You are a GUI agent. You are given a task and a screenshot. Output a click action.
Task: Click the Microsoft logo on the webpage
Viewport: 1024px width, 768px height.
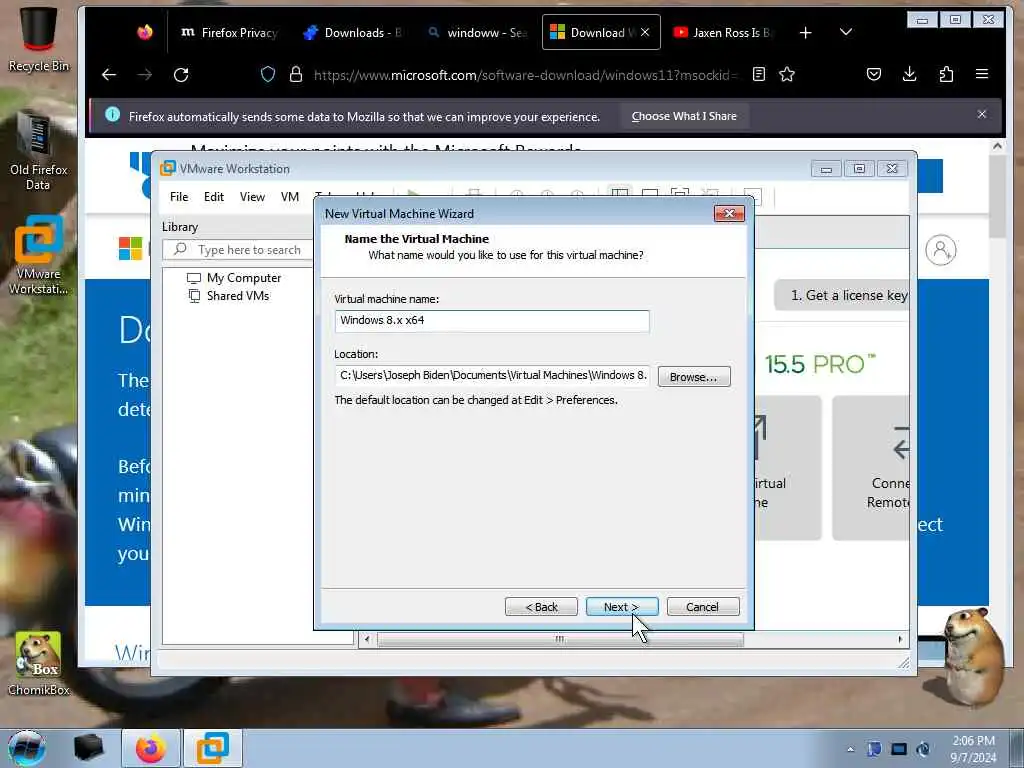pos(130,248)
